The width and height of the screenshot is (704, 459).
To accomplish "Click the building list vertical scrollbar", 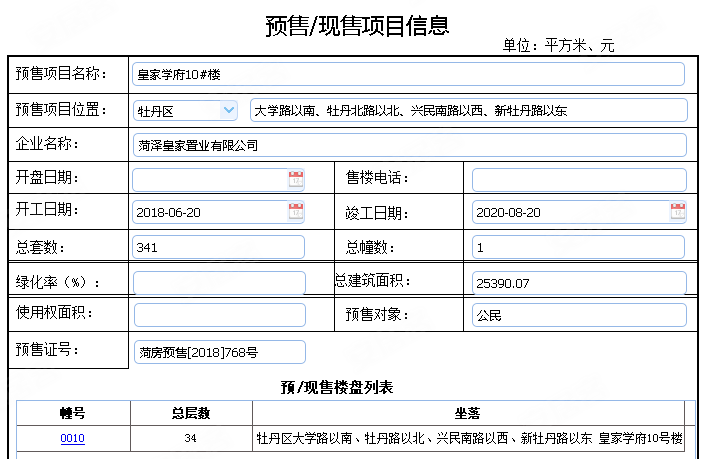I will pyautogui.click(x=689, y=428).
